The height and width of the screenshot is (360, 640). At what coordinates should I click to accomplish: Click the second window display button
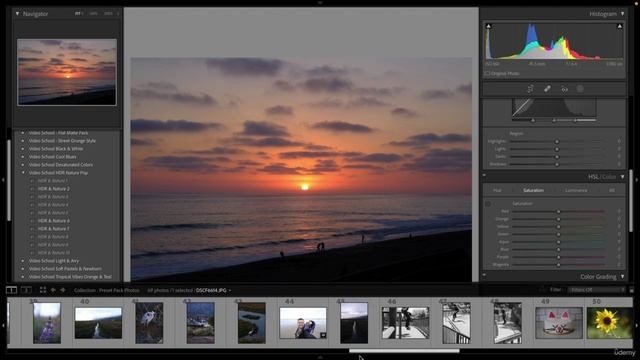coord(26,290)
